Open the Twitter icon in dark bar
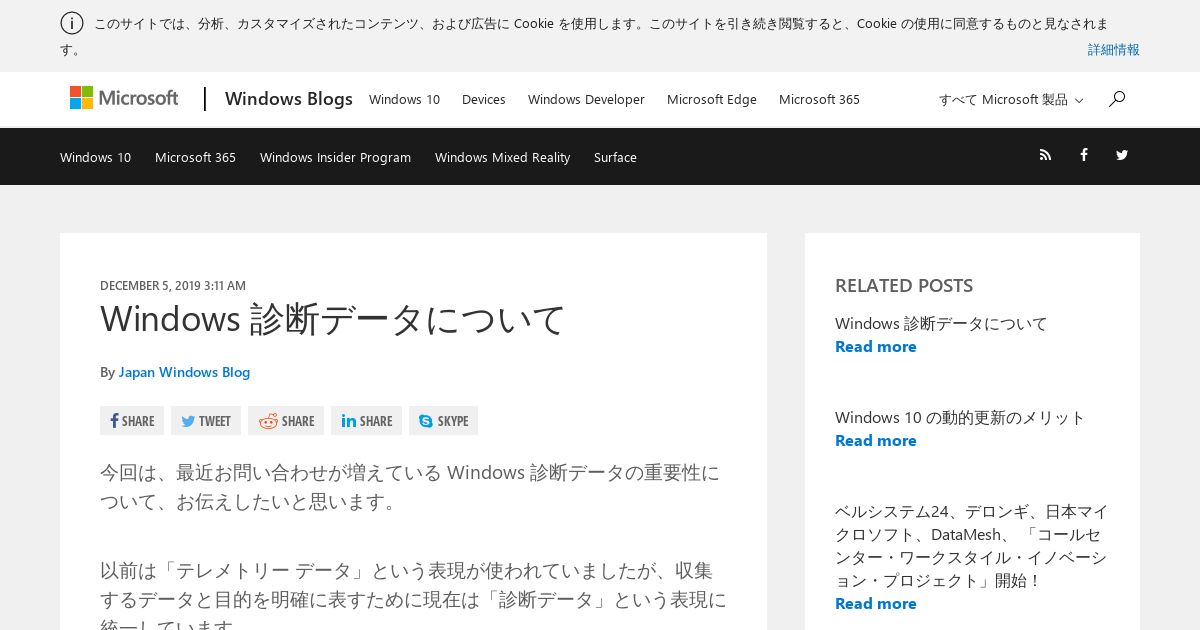Viewport: 1200px width, 630px height. pyautogui.click(x=1122, y=155)
